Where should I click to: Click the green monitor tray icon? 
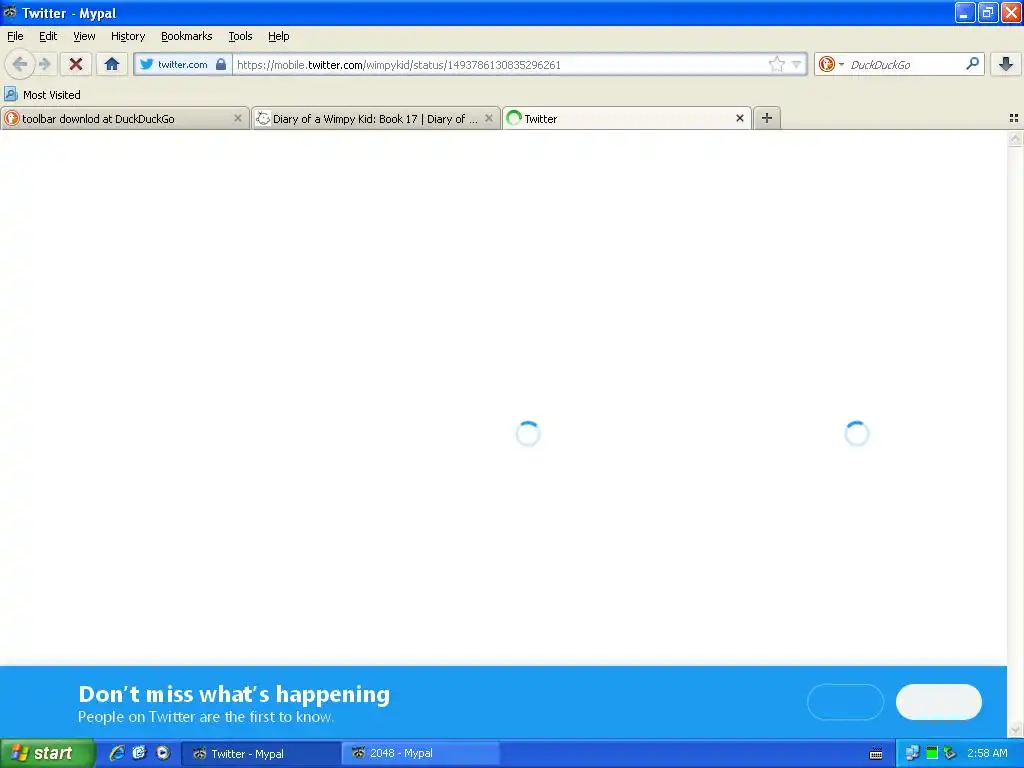(932, 753)
